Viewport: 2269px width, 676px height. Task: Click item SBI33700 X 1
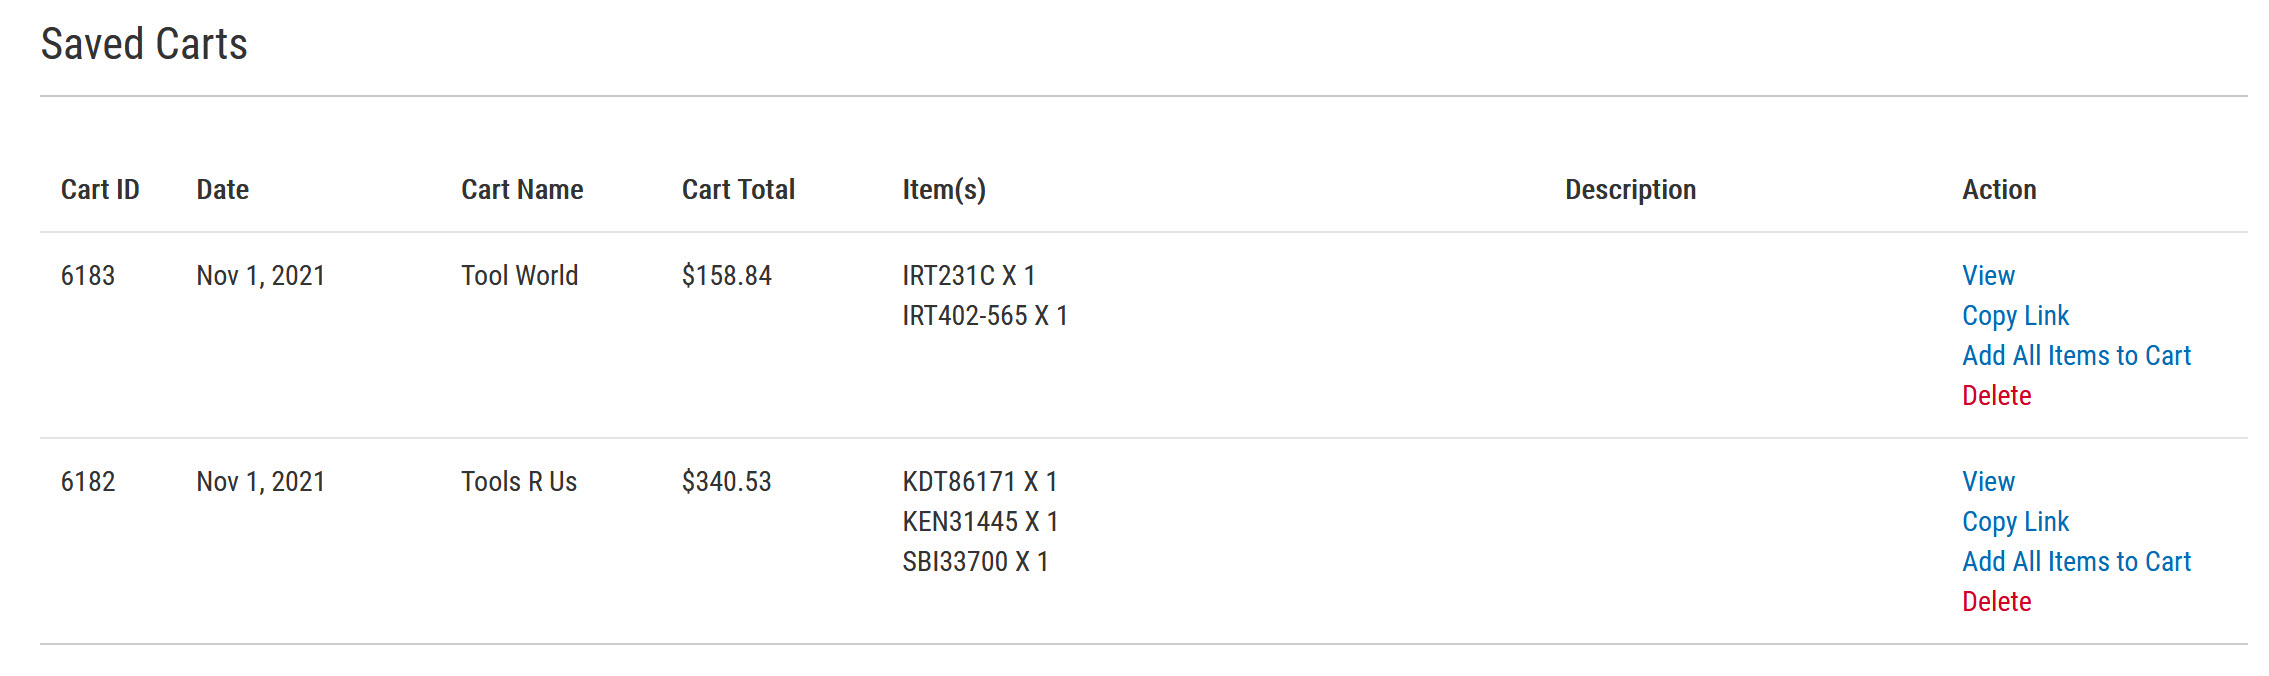pos(974,562)
